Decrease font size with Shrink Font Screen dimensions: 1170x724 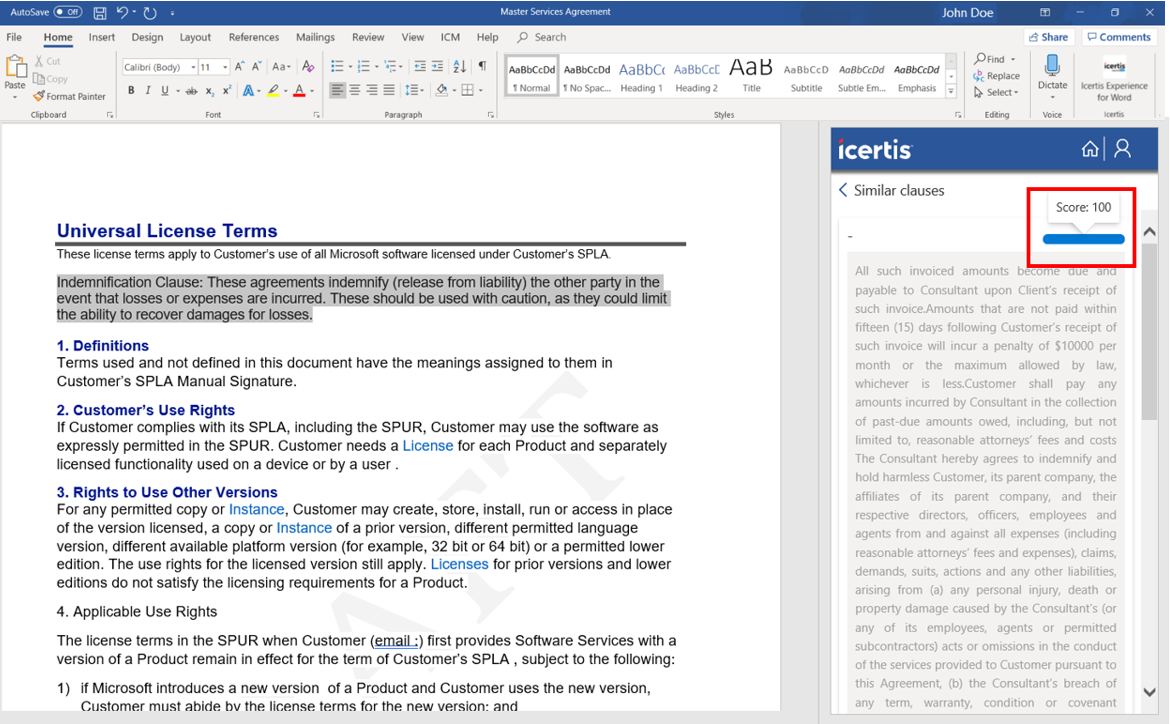(x=256, y=66)
